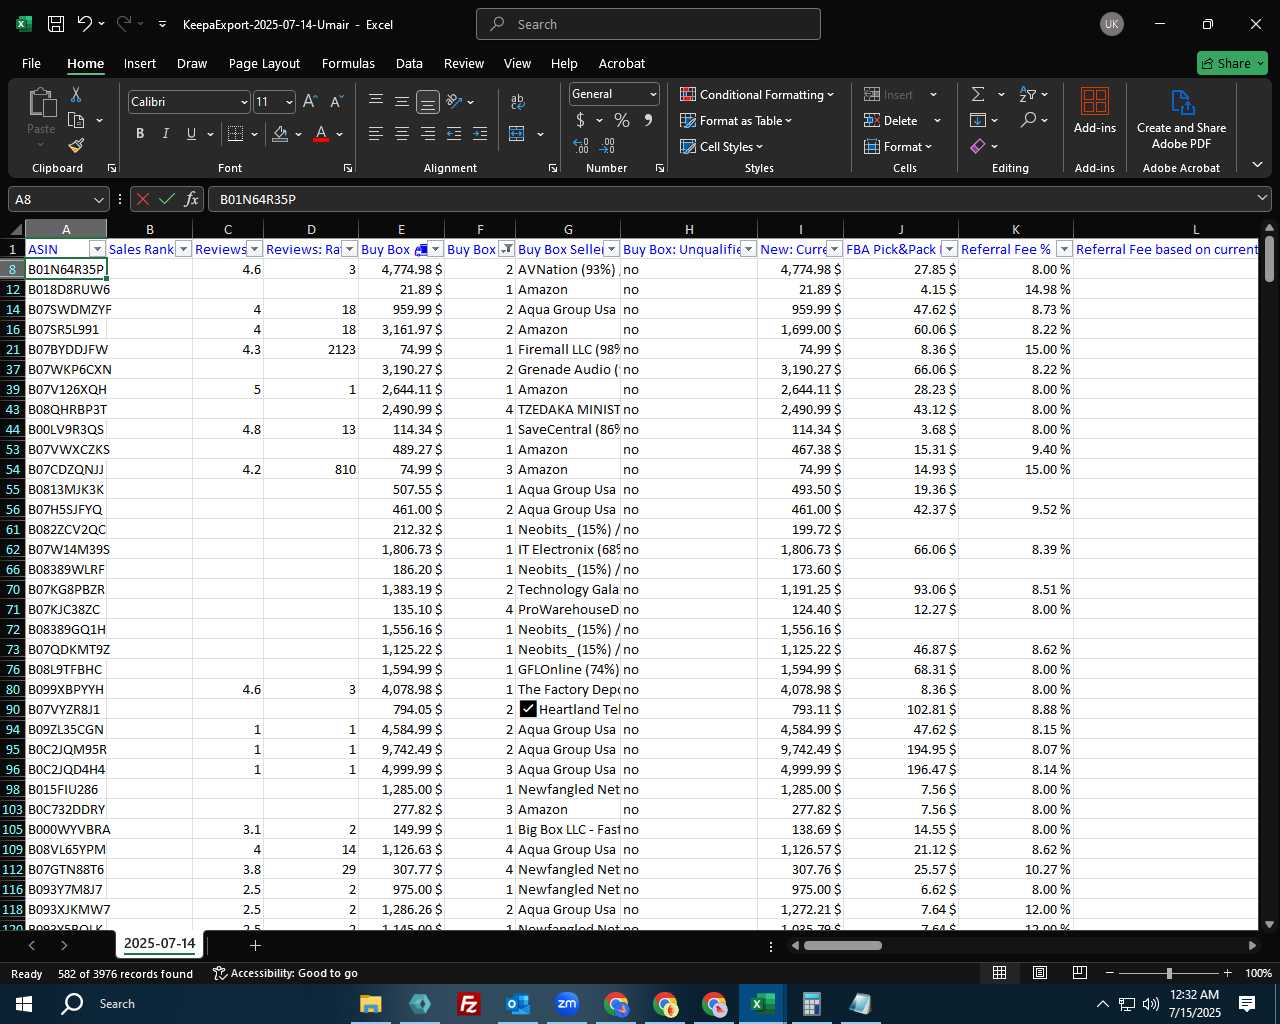Toggle Center horizontal alignment
Image resolution: width=1280 pixels, height=1024 pixels.
point(402,134)
